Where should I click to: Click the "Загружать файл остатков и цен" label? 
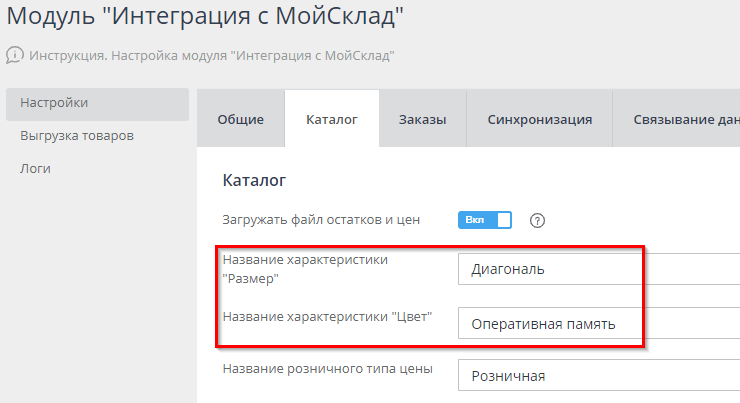pyautogui.click(x=320, y=219)
